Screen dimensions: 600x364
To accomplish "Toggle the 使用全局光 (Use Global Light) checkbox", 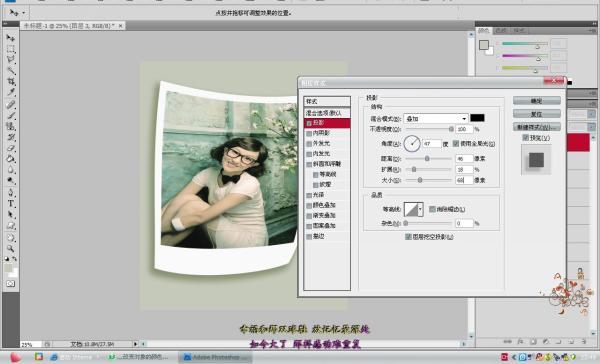I will click(x=456, y=144).
